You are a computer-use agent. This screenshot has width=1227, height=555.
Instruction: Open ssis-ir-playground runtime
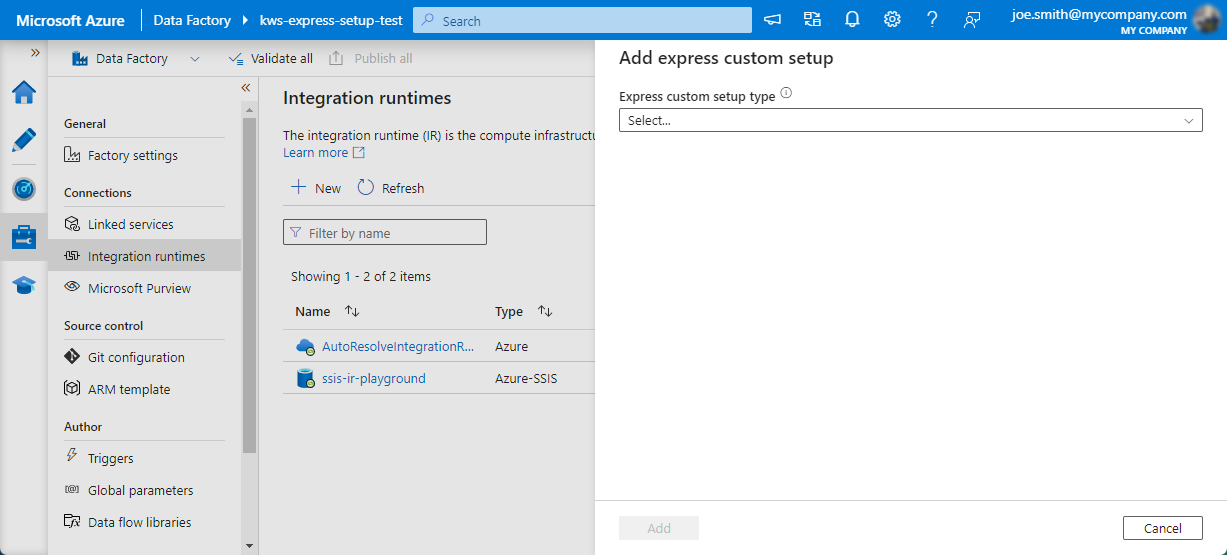(374, 379)
